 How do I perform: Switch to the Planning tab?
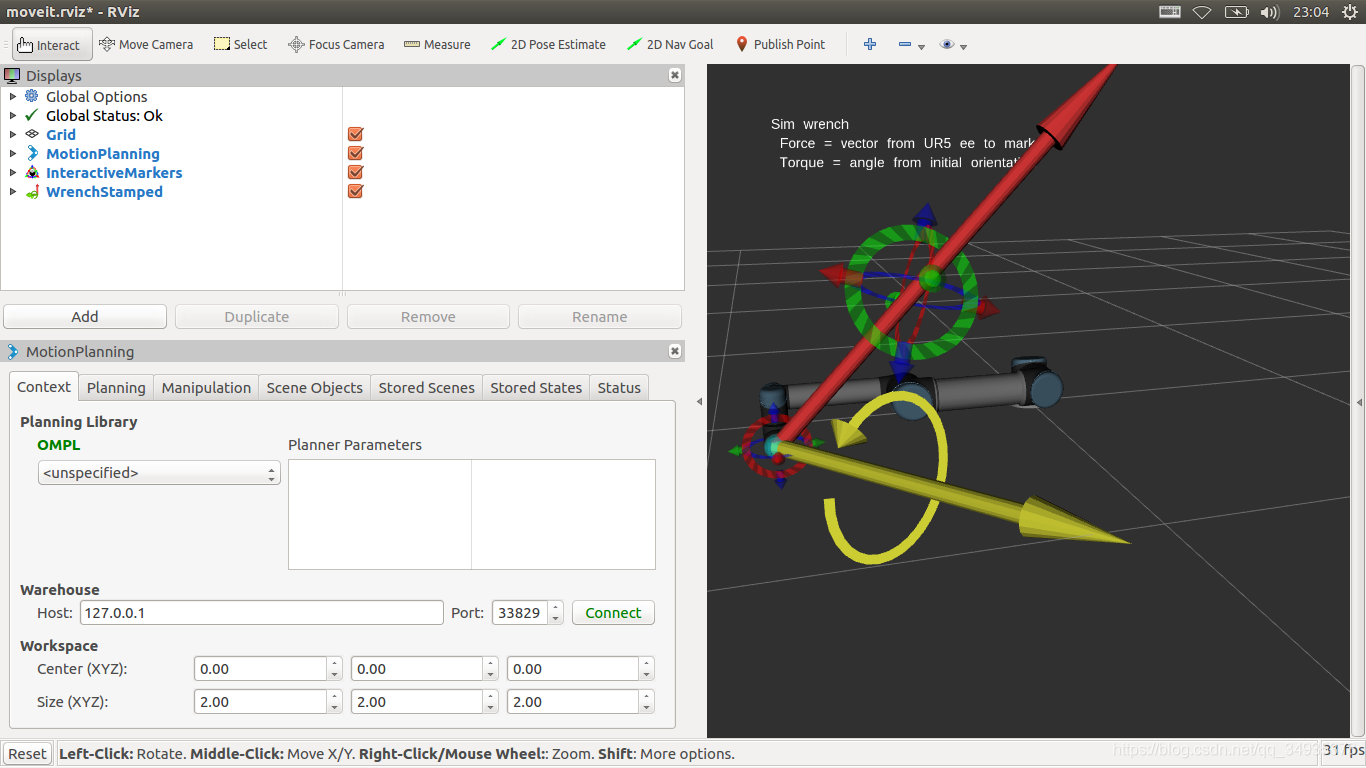click(116, 387)
